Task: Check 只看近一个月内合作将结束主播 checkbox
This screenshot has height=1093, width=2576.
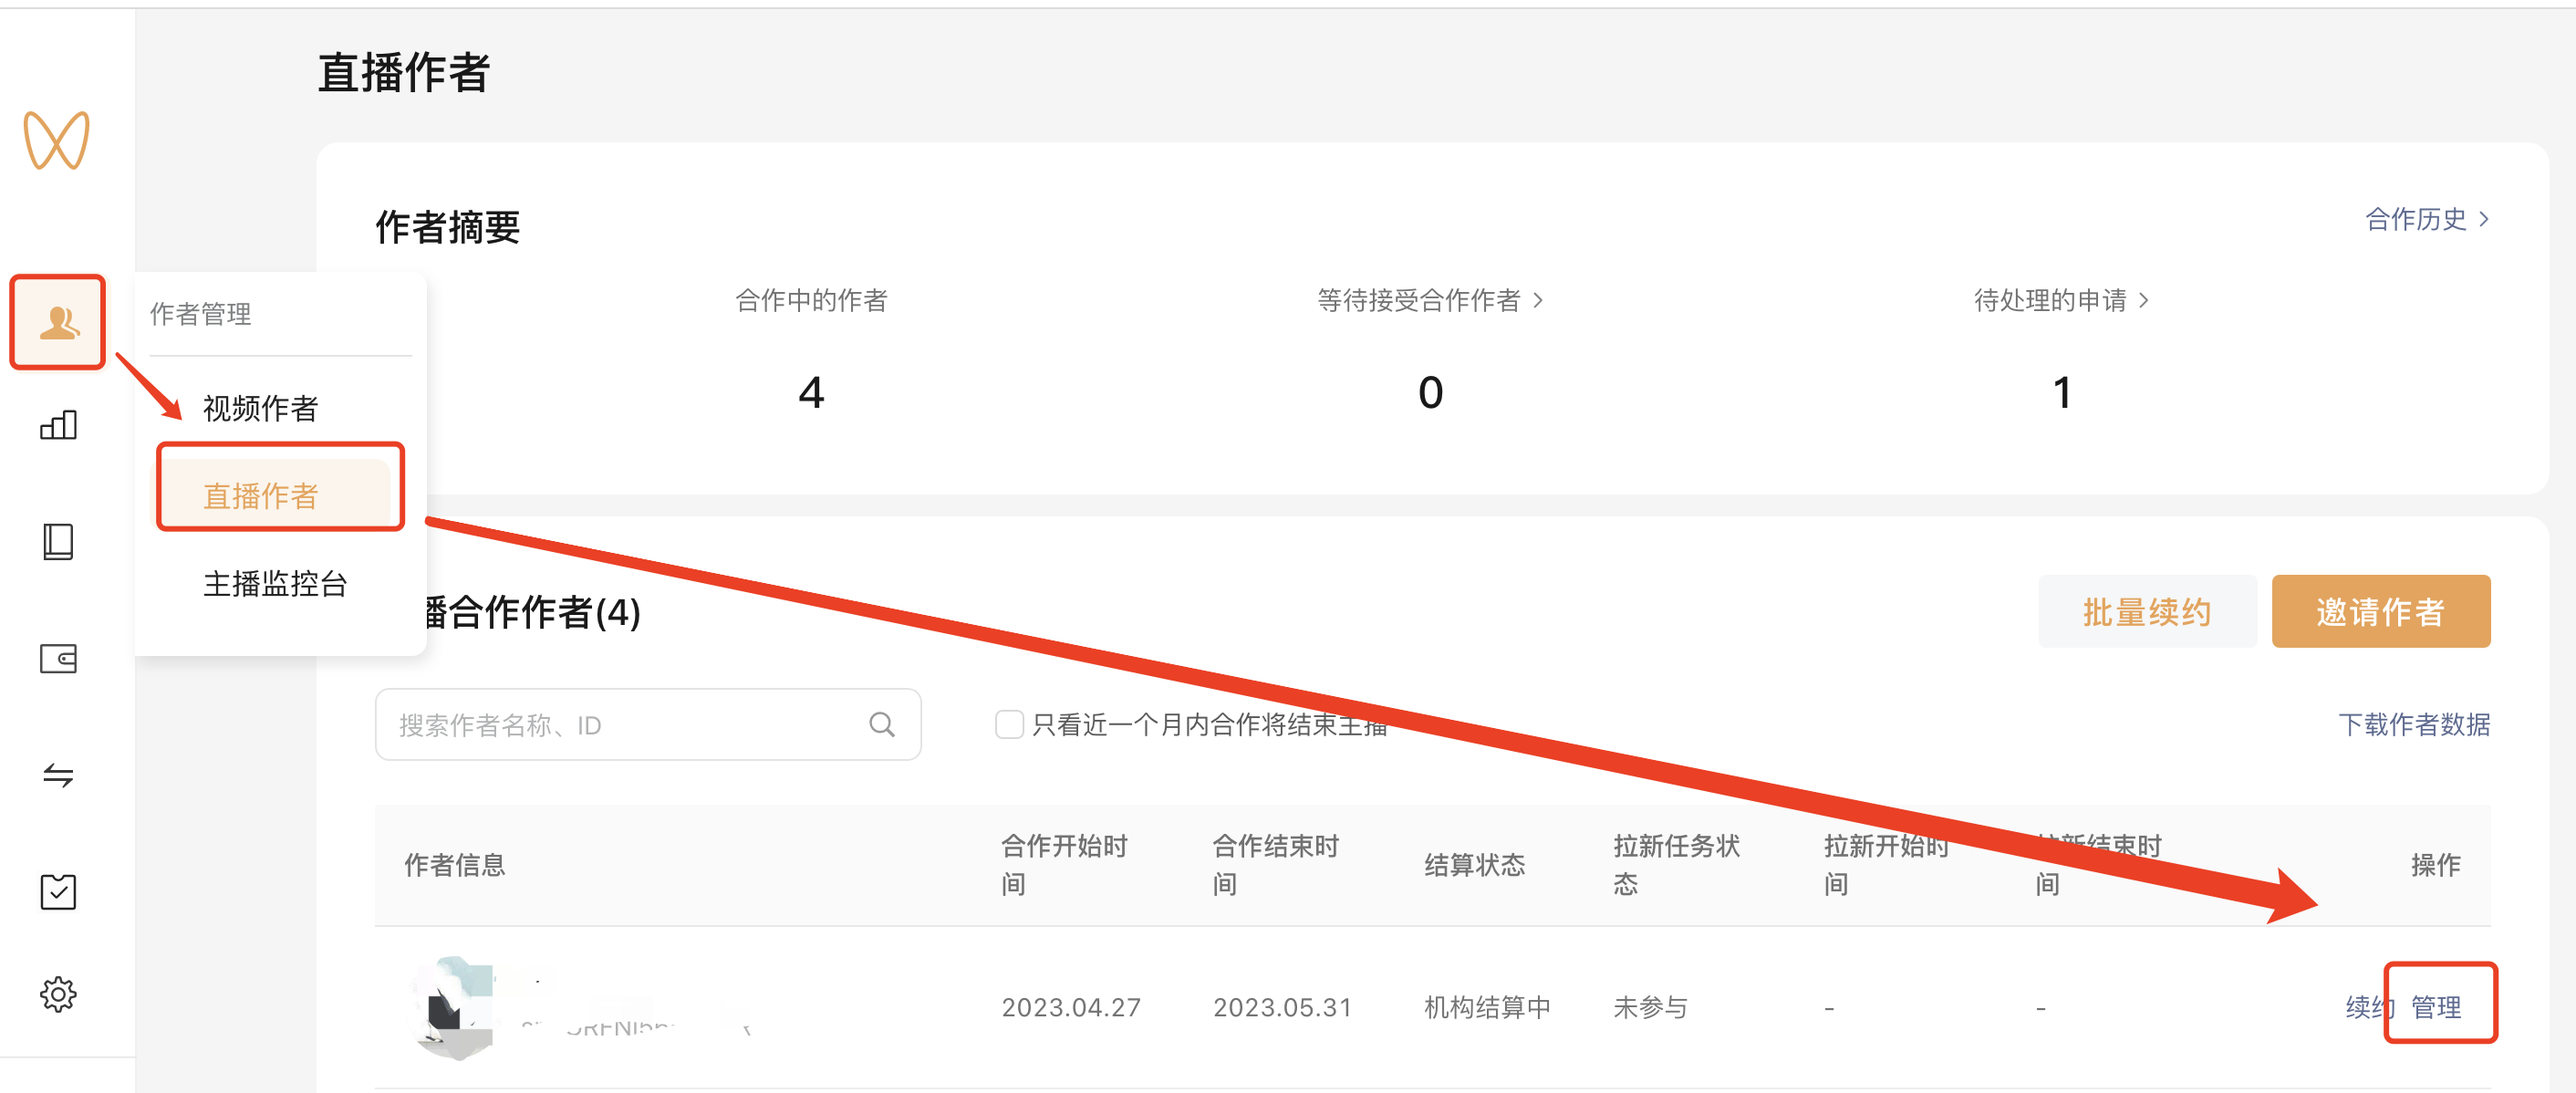Action: click(x=1009, y=724)
